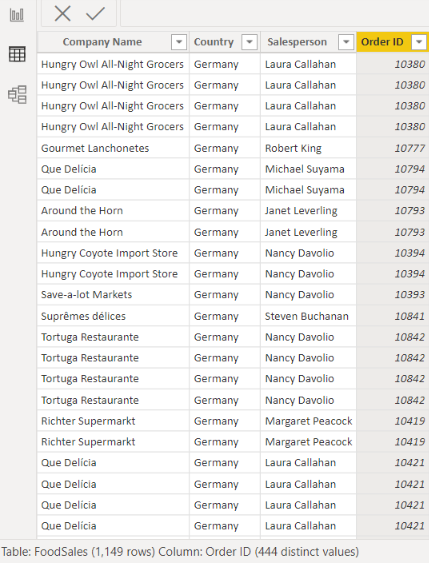This screenshot has height=563, width=429.
Task: Commit formula with the checkmark icon
Action: 95,14
